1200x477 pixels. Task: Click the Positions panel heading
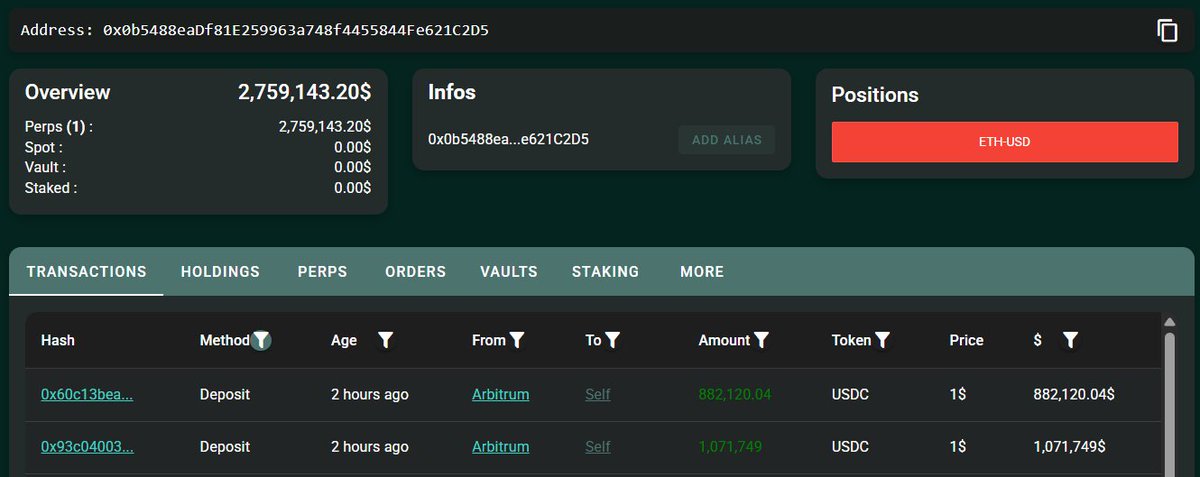click(875, 95)
